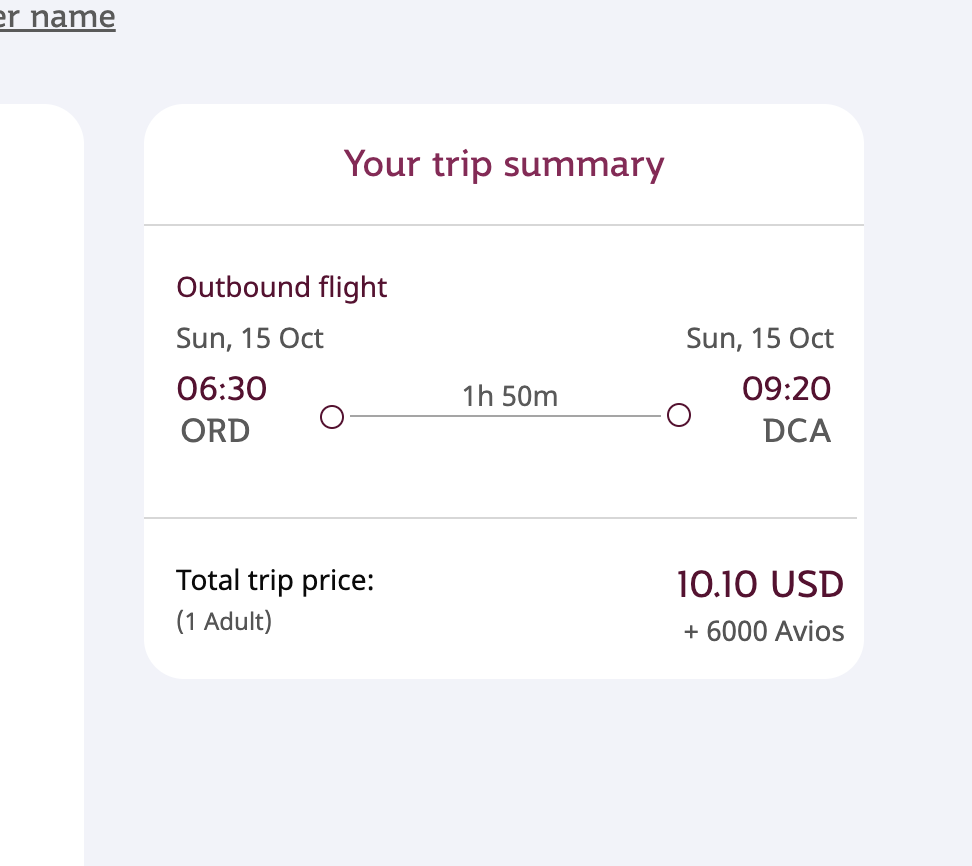Select the 09:20 arrival time

[787, 388]
